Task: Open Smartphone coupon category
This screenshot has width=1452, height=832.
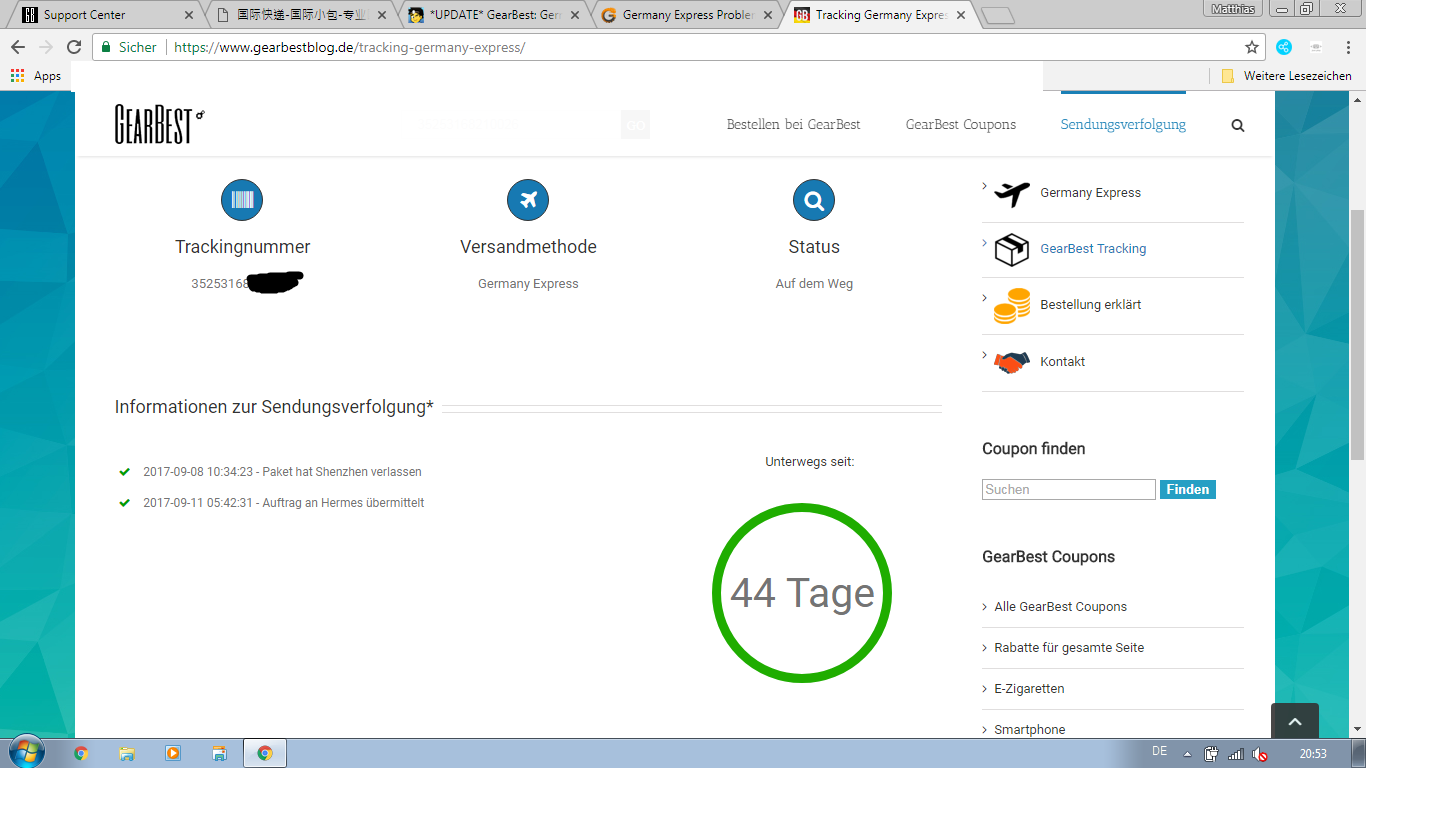Action: (1029, 730)
